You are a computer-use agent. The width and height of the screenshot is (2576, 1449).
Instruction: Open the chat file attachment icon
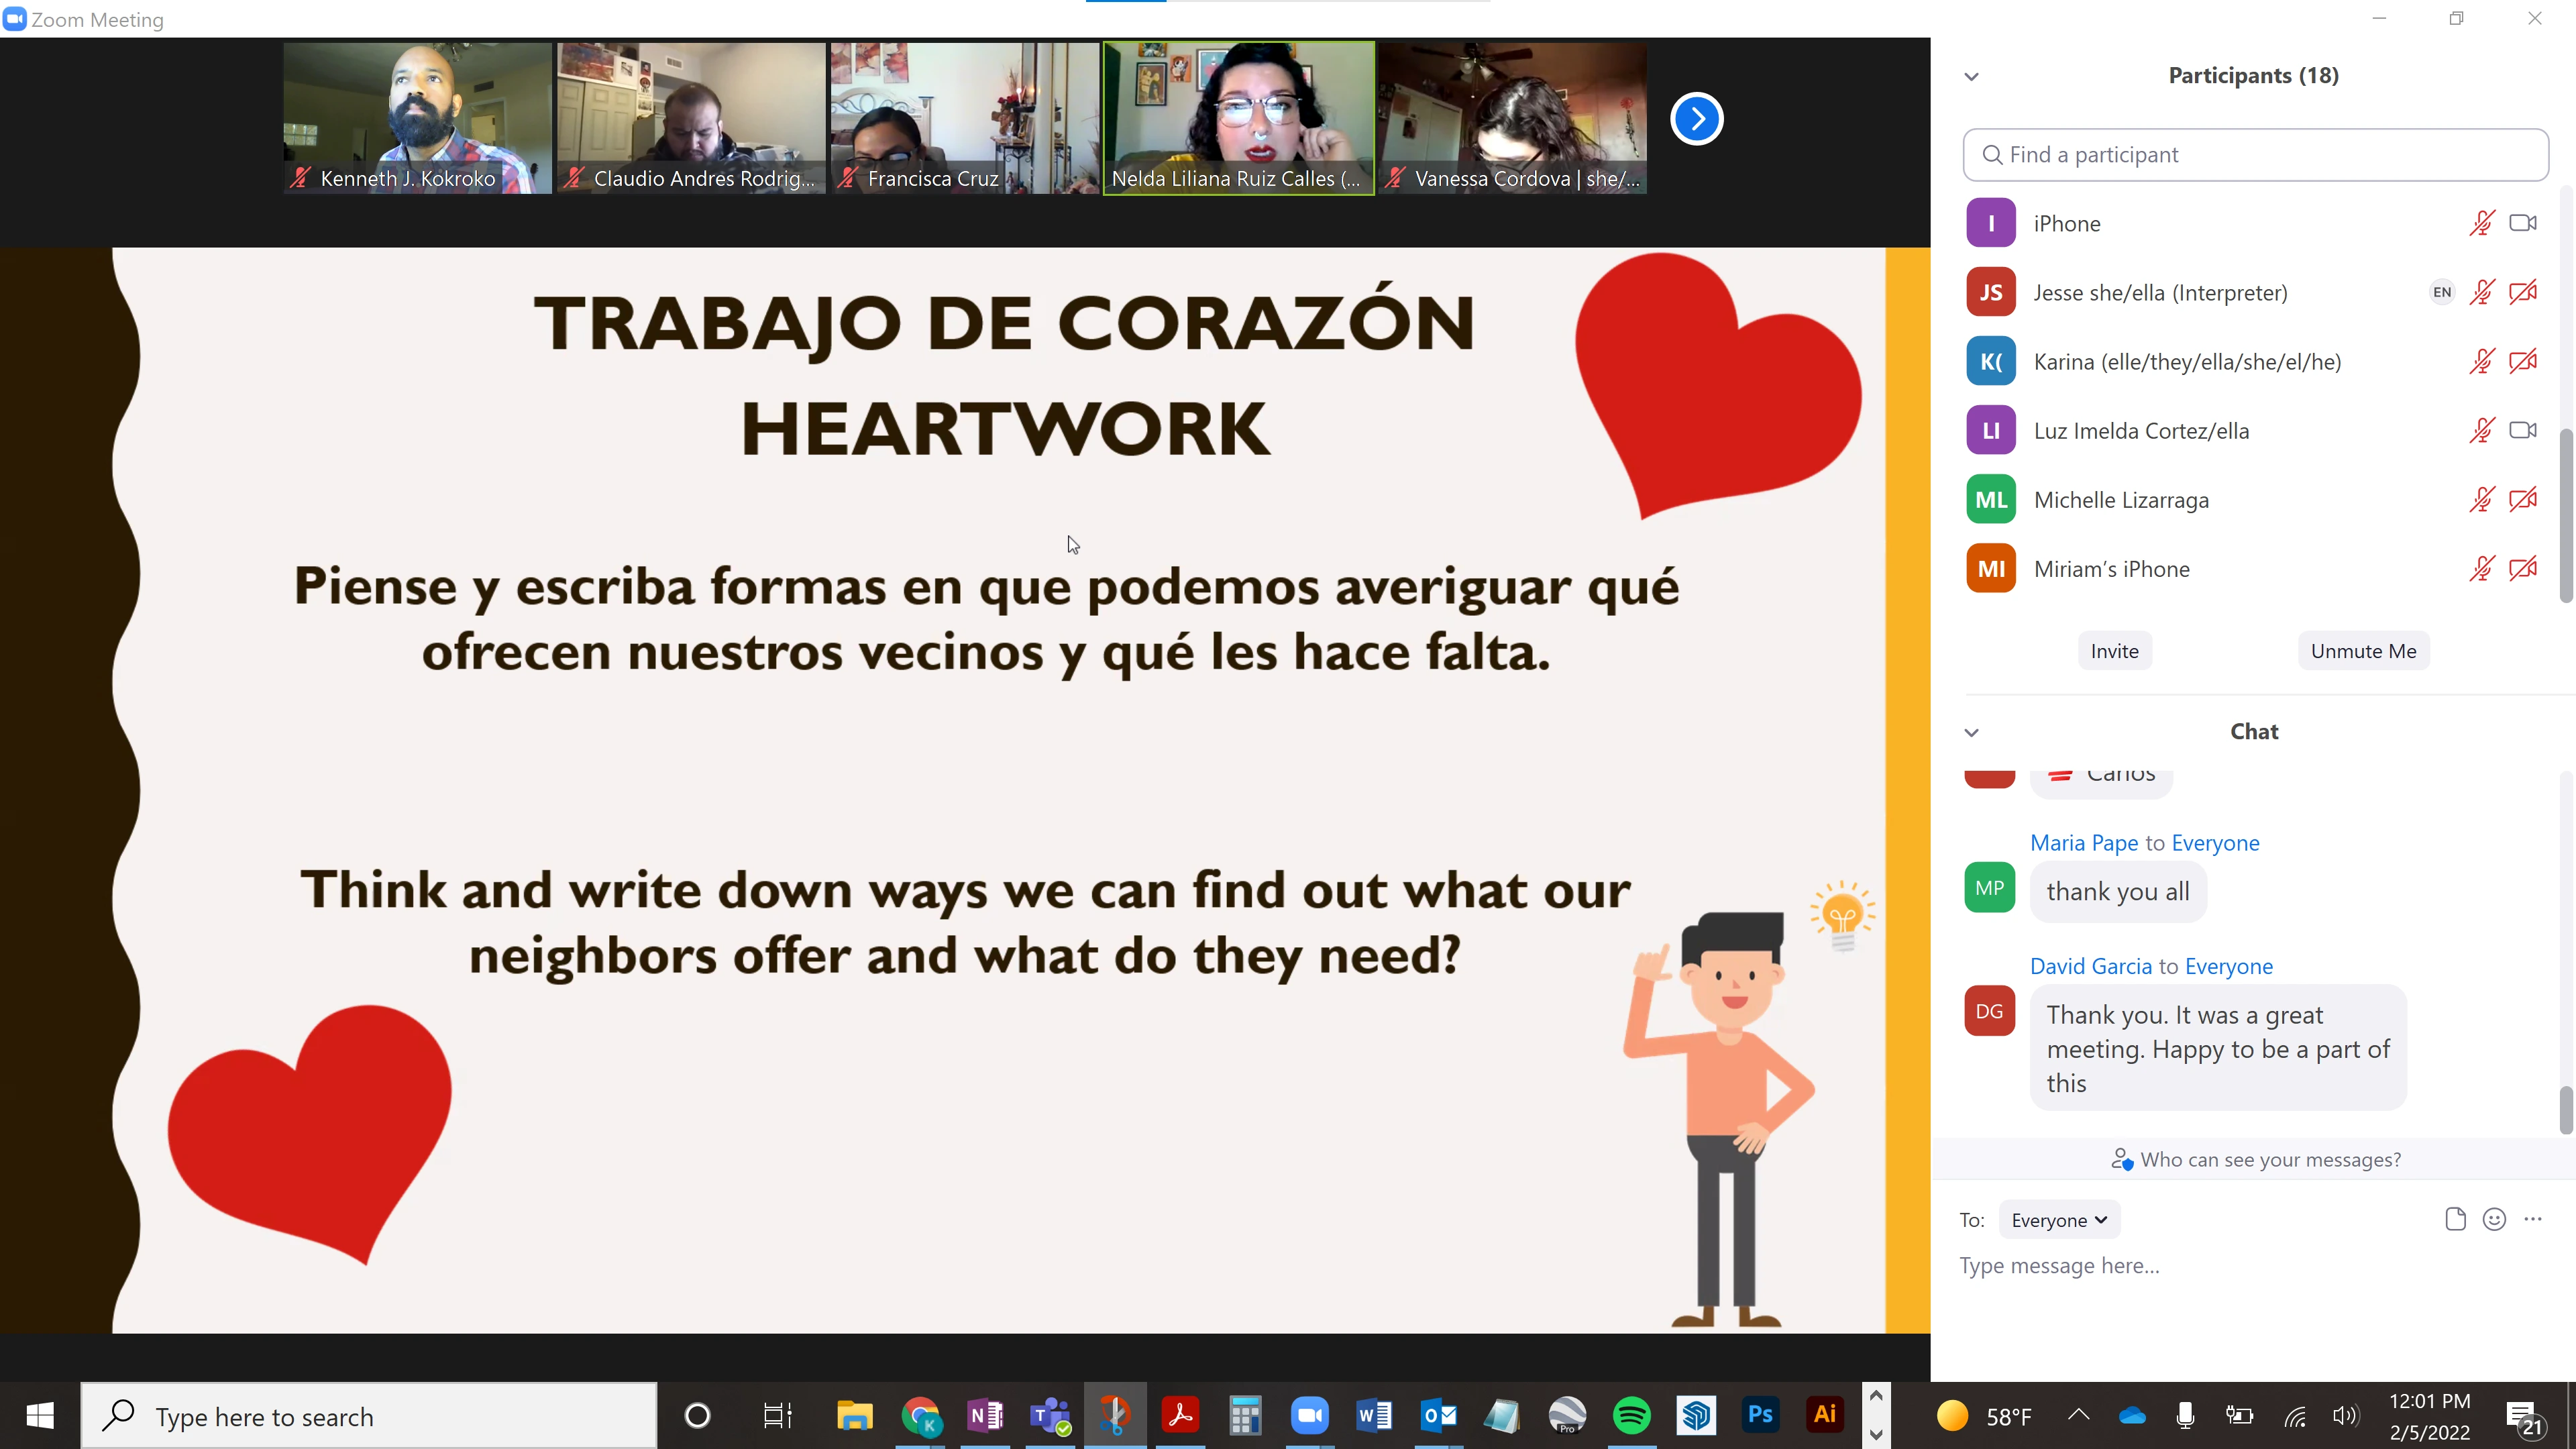(2455, 1219)
